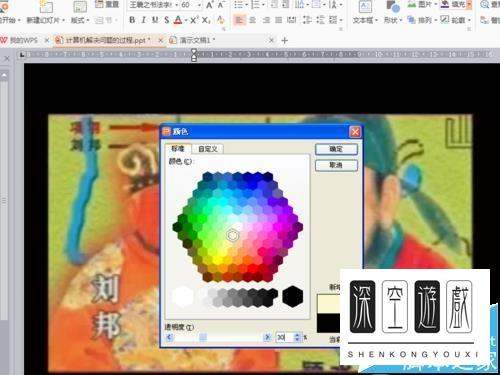Insert a text box from the ribbon
This screenshot has height=375, width=500.
(x=365, y=13)
